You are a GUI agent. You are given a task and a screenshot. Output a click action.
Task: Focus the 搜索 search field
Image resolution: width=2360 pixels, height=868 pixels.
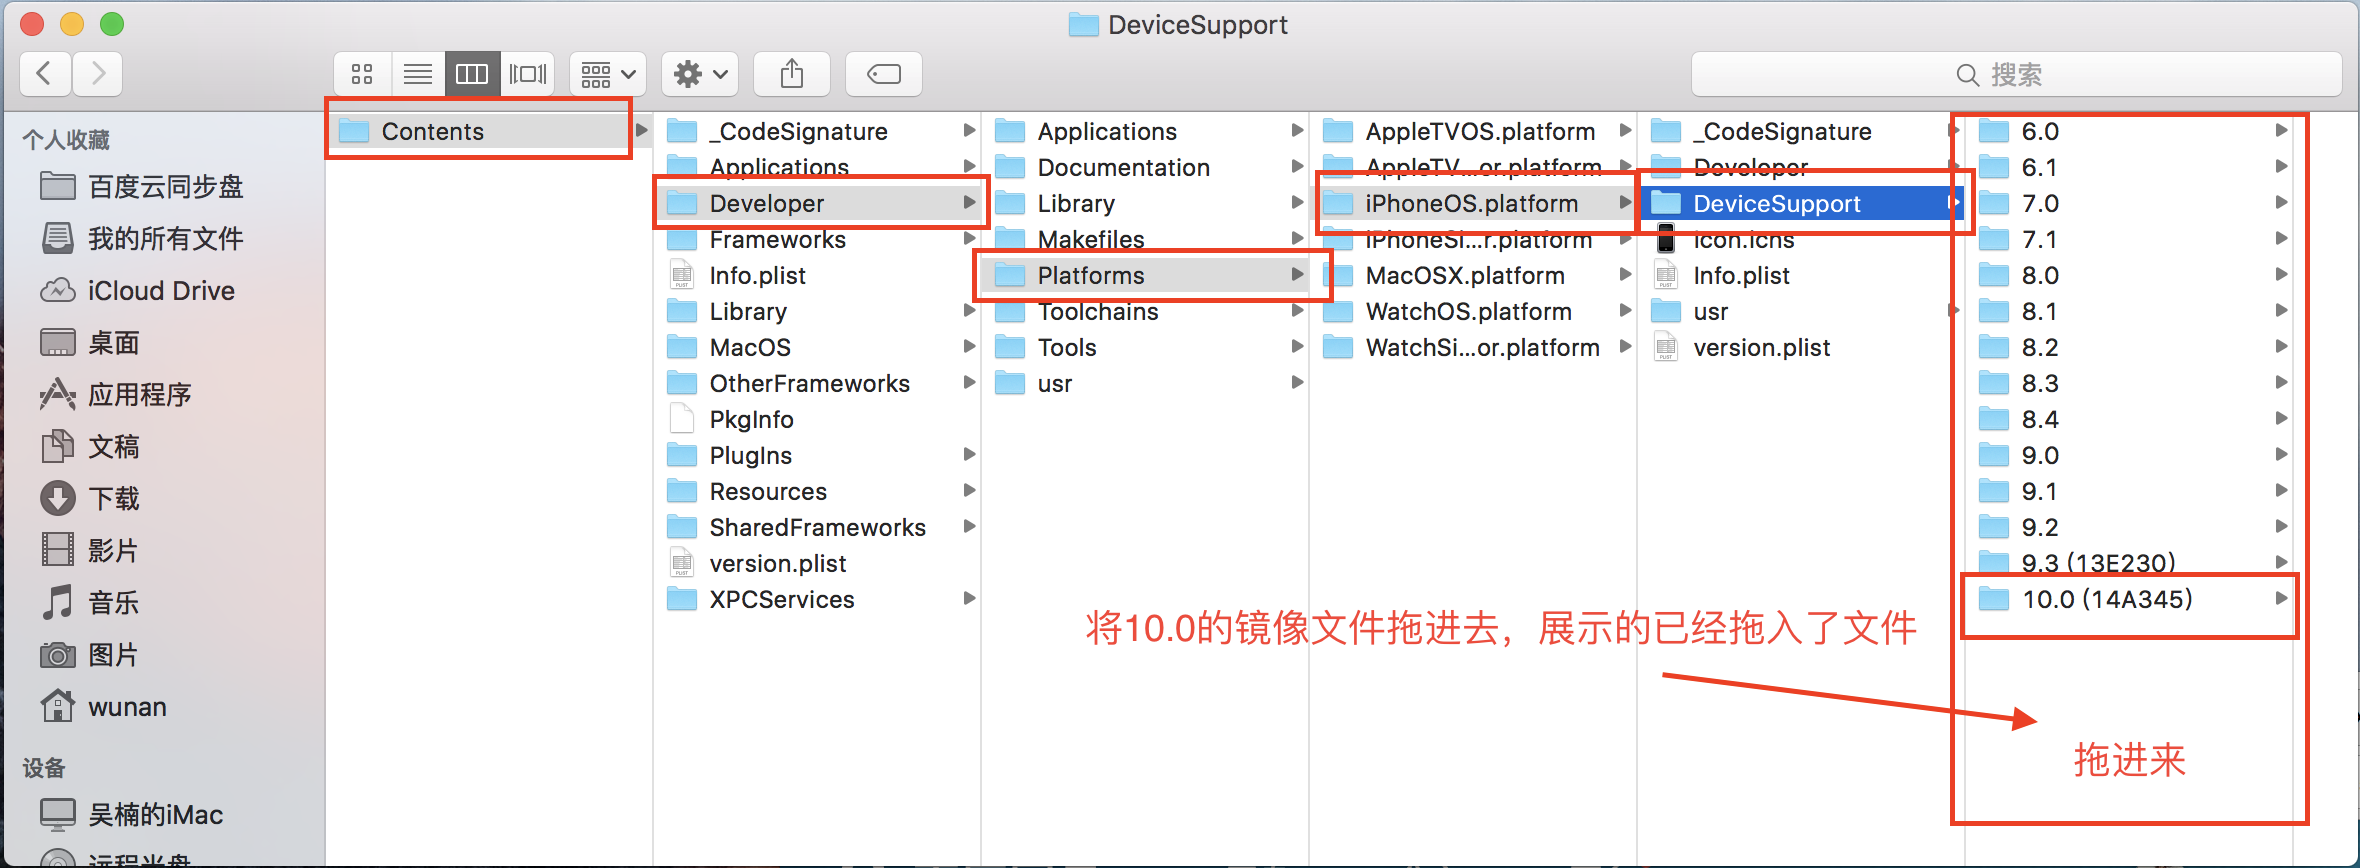coord(2016,74)
